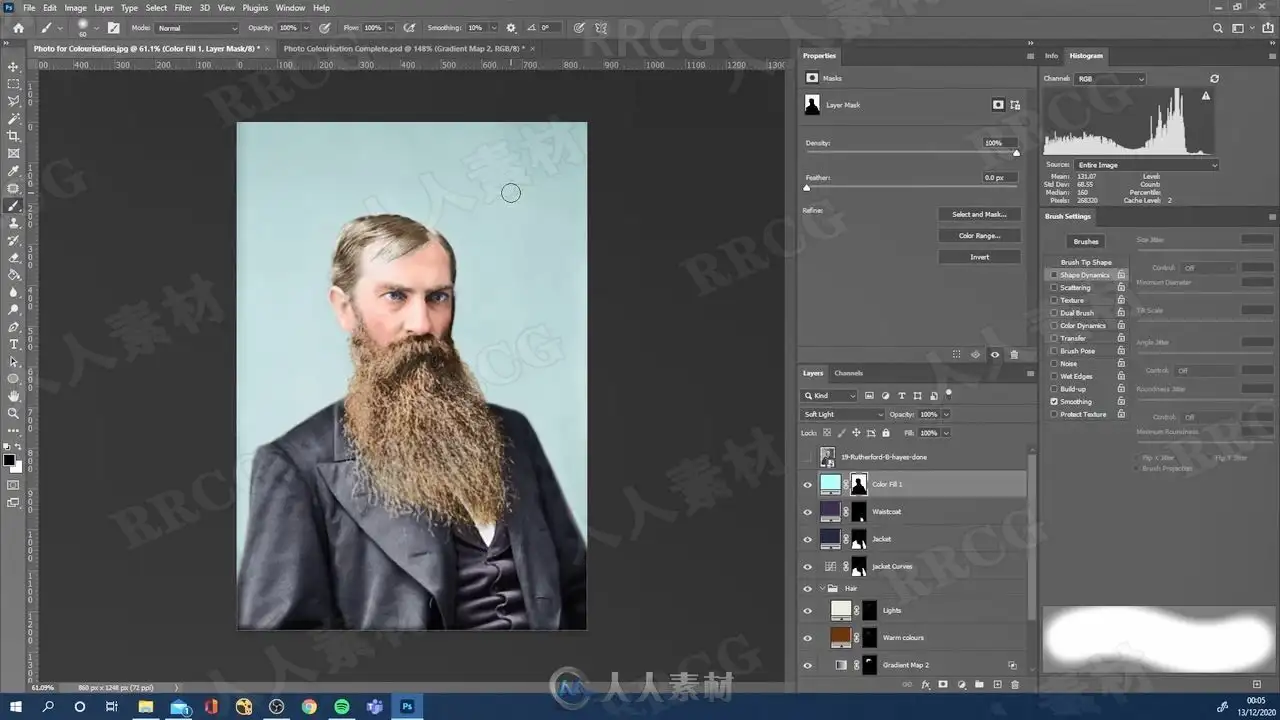Open Spotify from the Windows taskbar

(x=341, y=707)
